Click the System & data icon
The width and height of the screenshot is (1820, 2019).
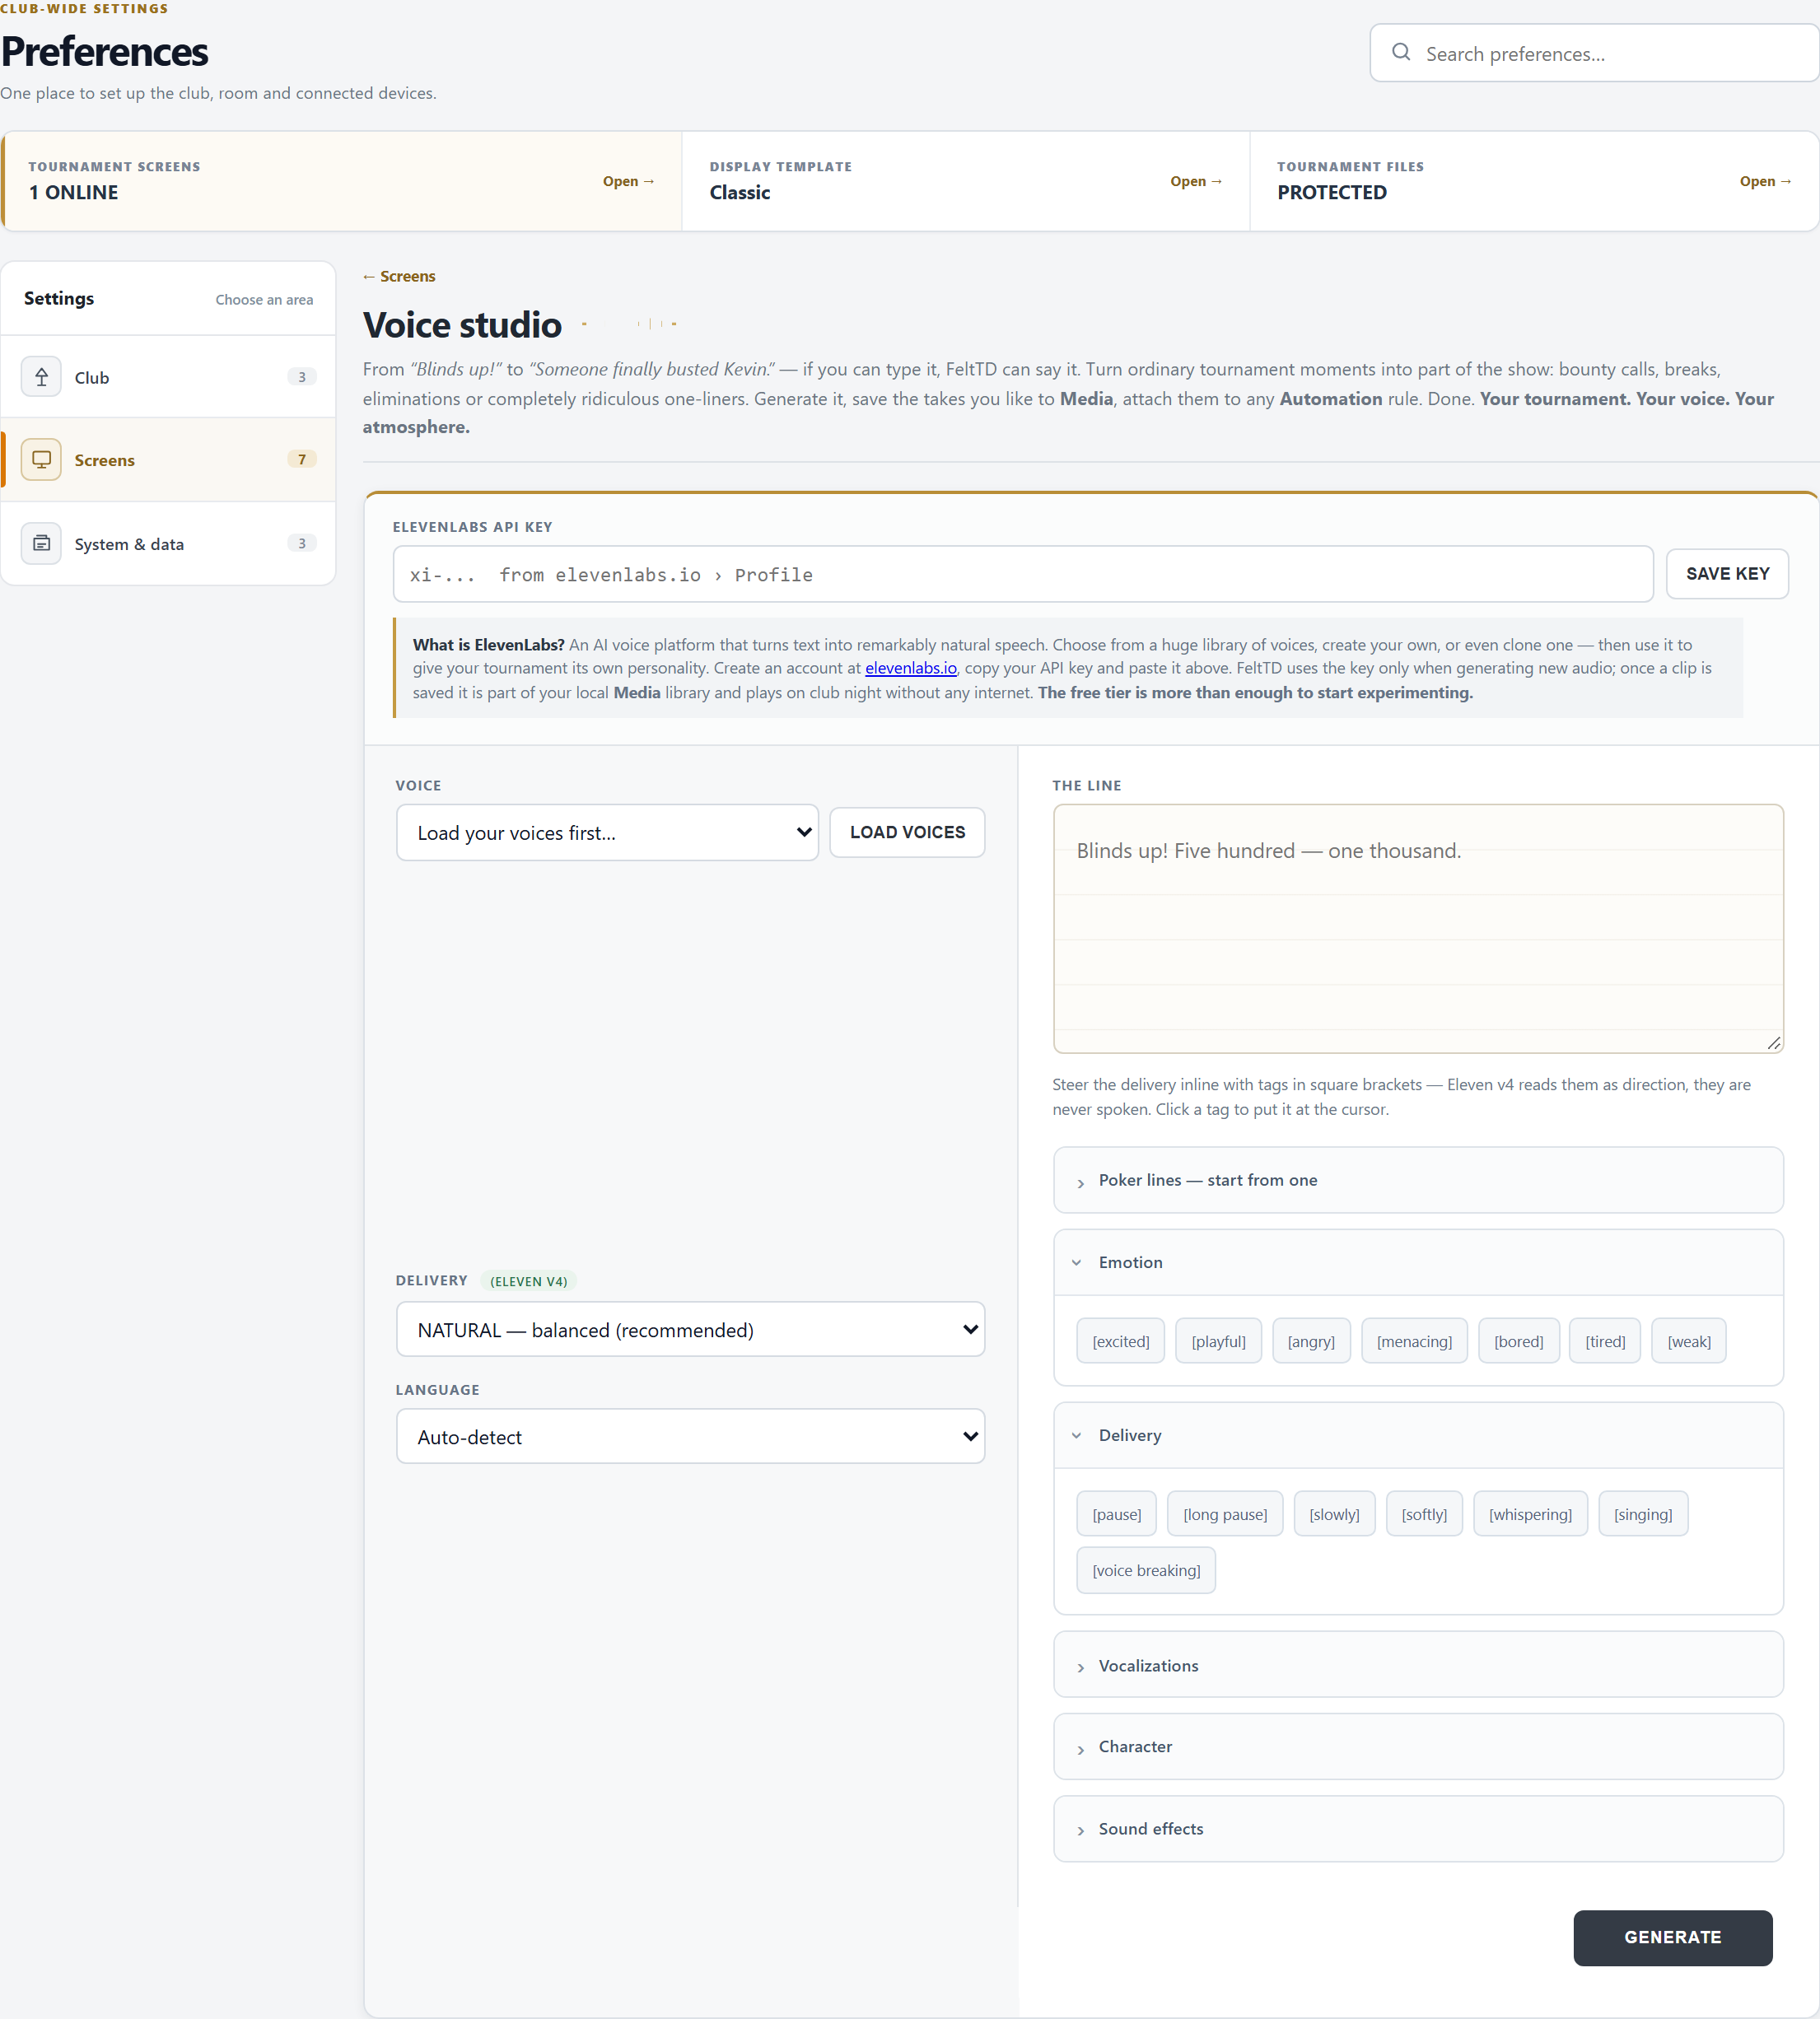click(41, 543)
